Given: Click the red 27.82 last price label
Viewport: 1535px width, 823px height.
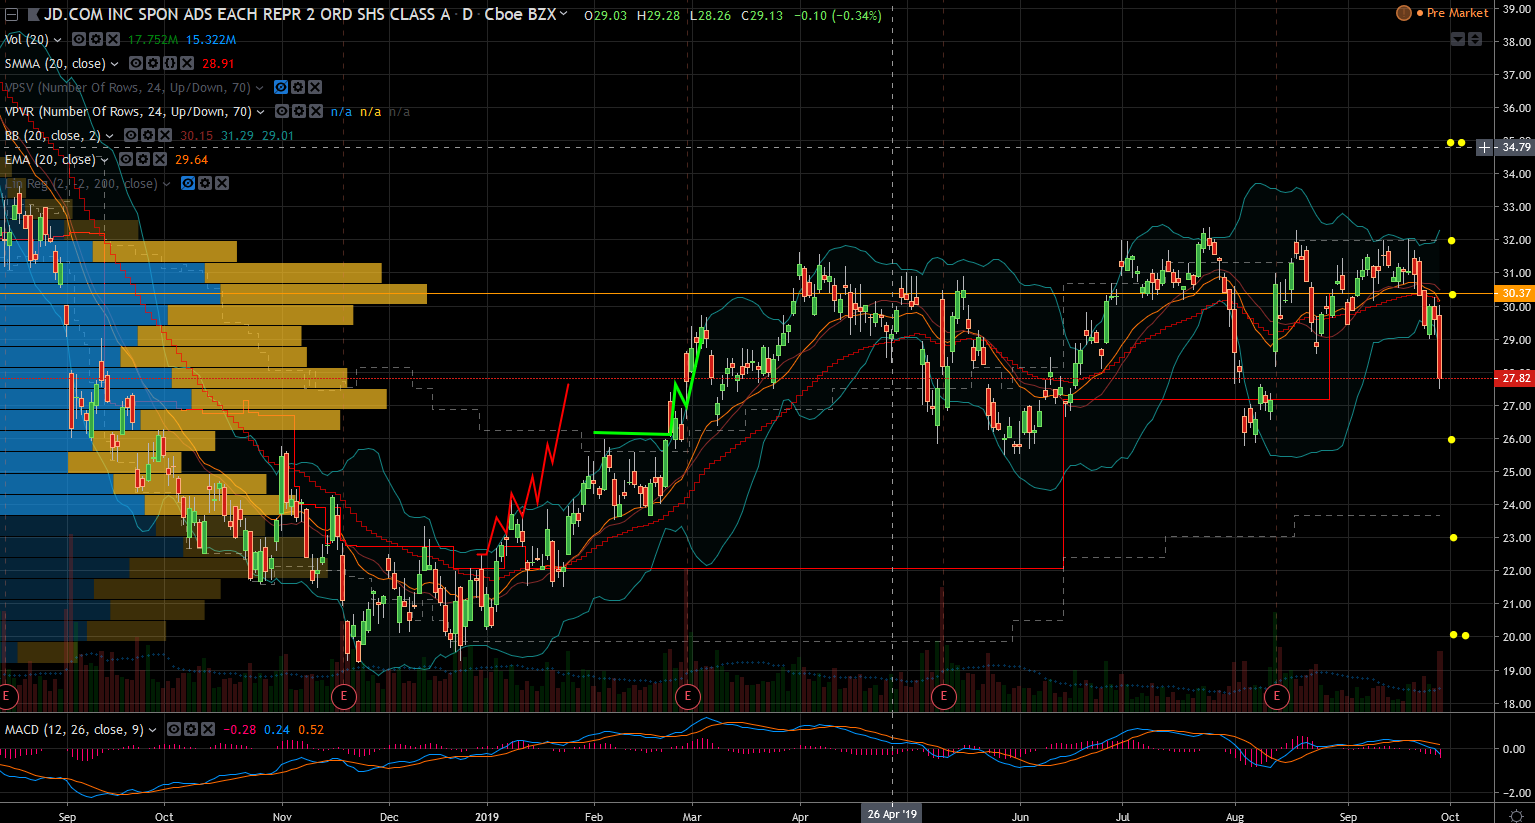Looking at the screenshot, I should 1515,378.
